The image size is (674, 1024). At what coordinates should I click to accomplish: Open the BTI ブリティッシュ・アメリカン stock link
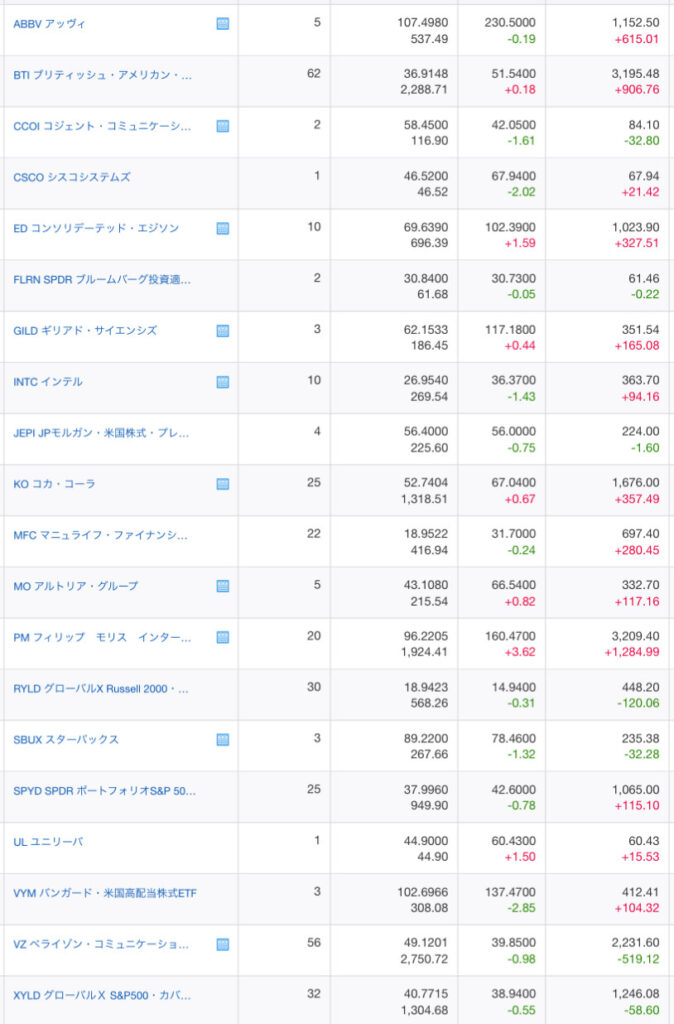(102, 75)
